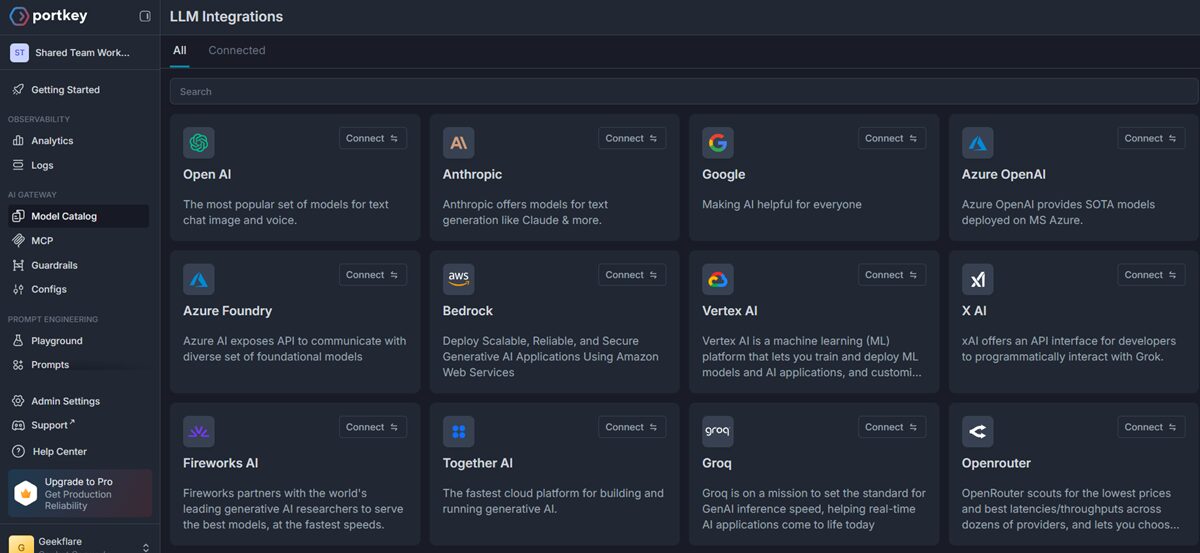
Task: Focus the integrations Search field
Action: pos(683,91)
